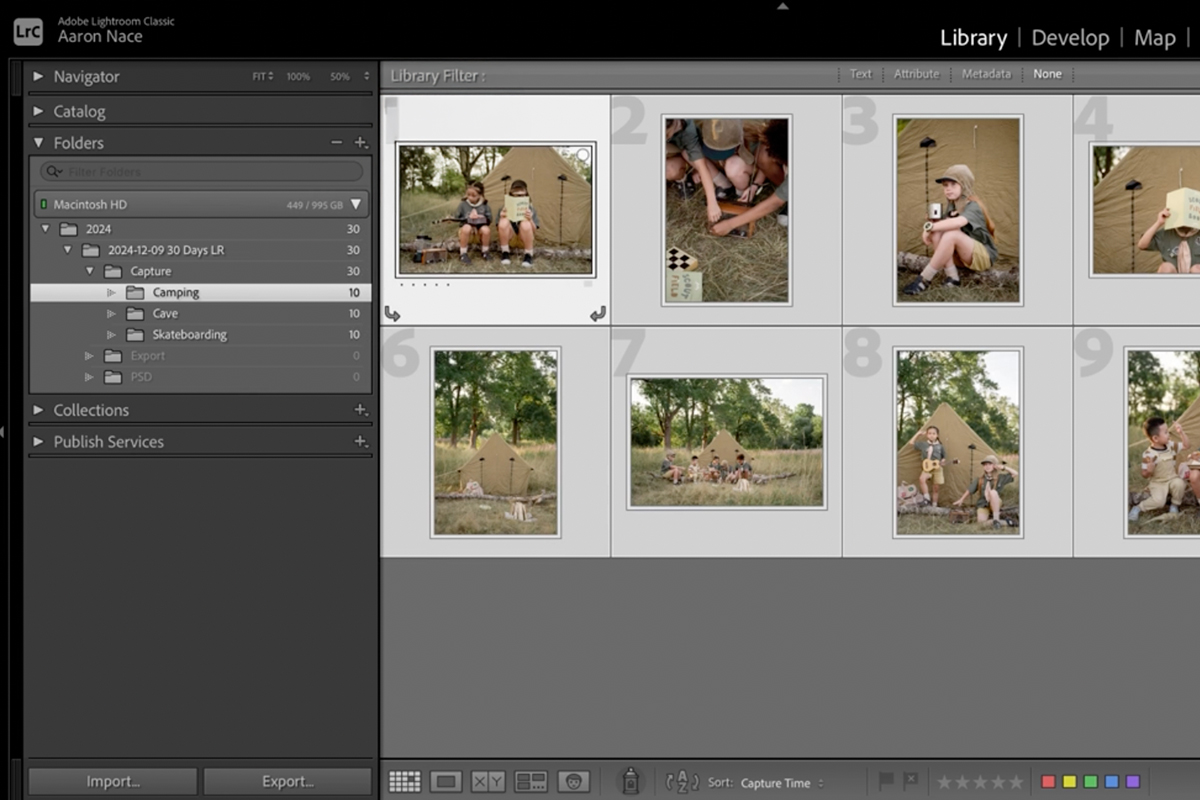Open Survey view mode

tap(531, 782)
